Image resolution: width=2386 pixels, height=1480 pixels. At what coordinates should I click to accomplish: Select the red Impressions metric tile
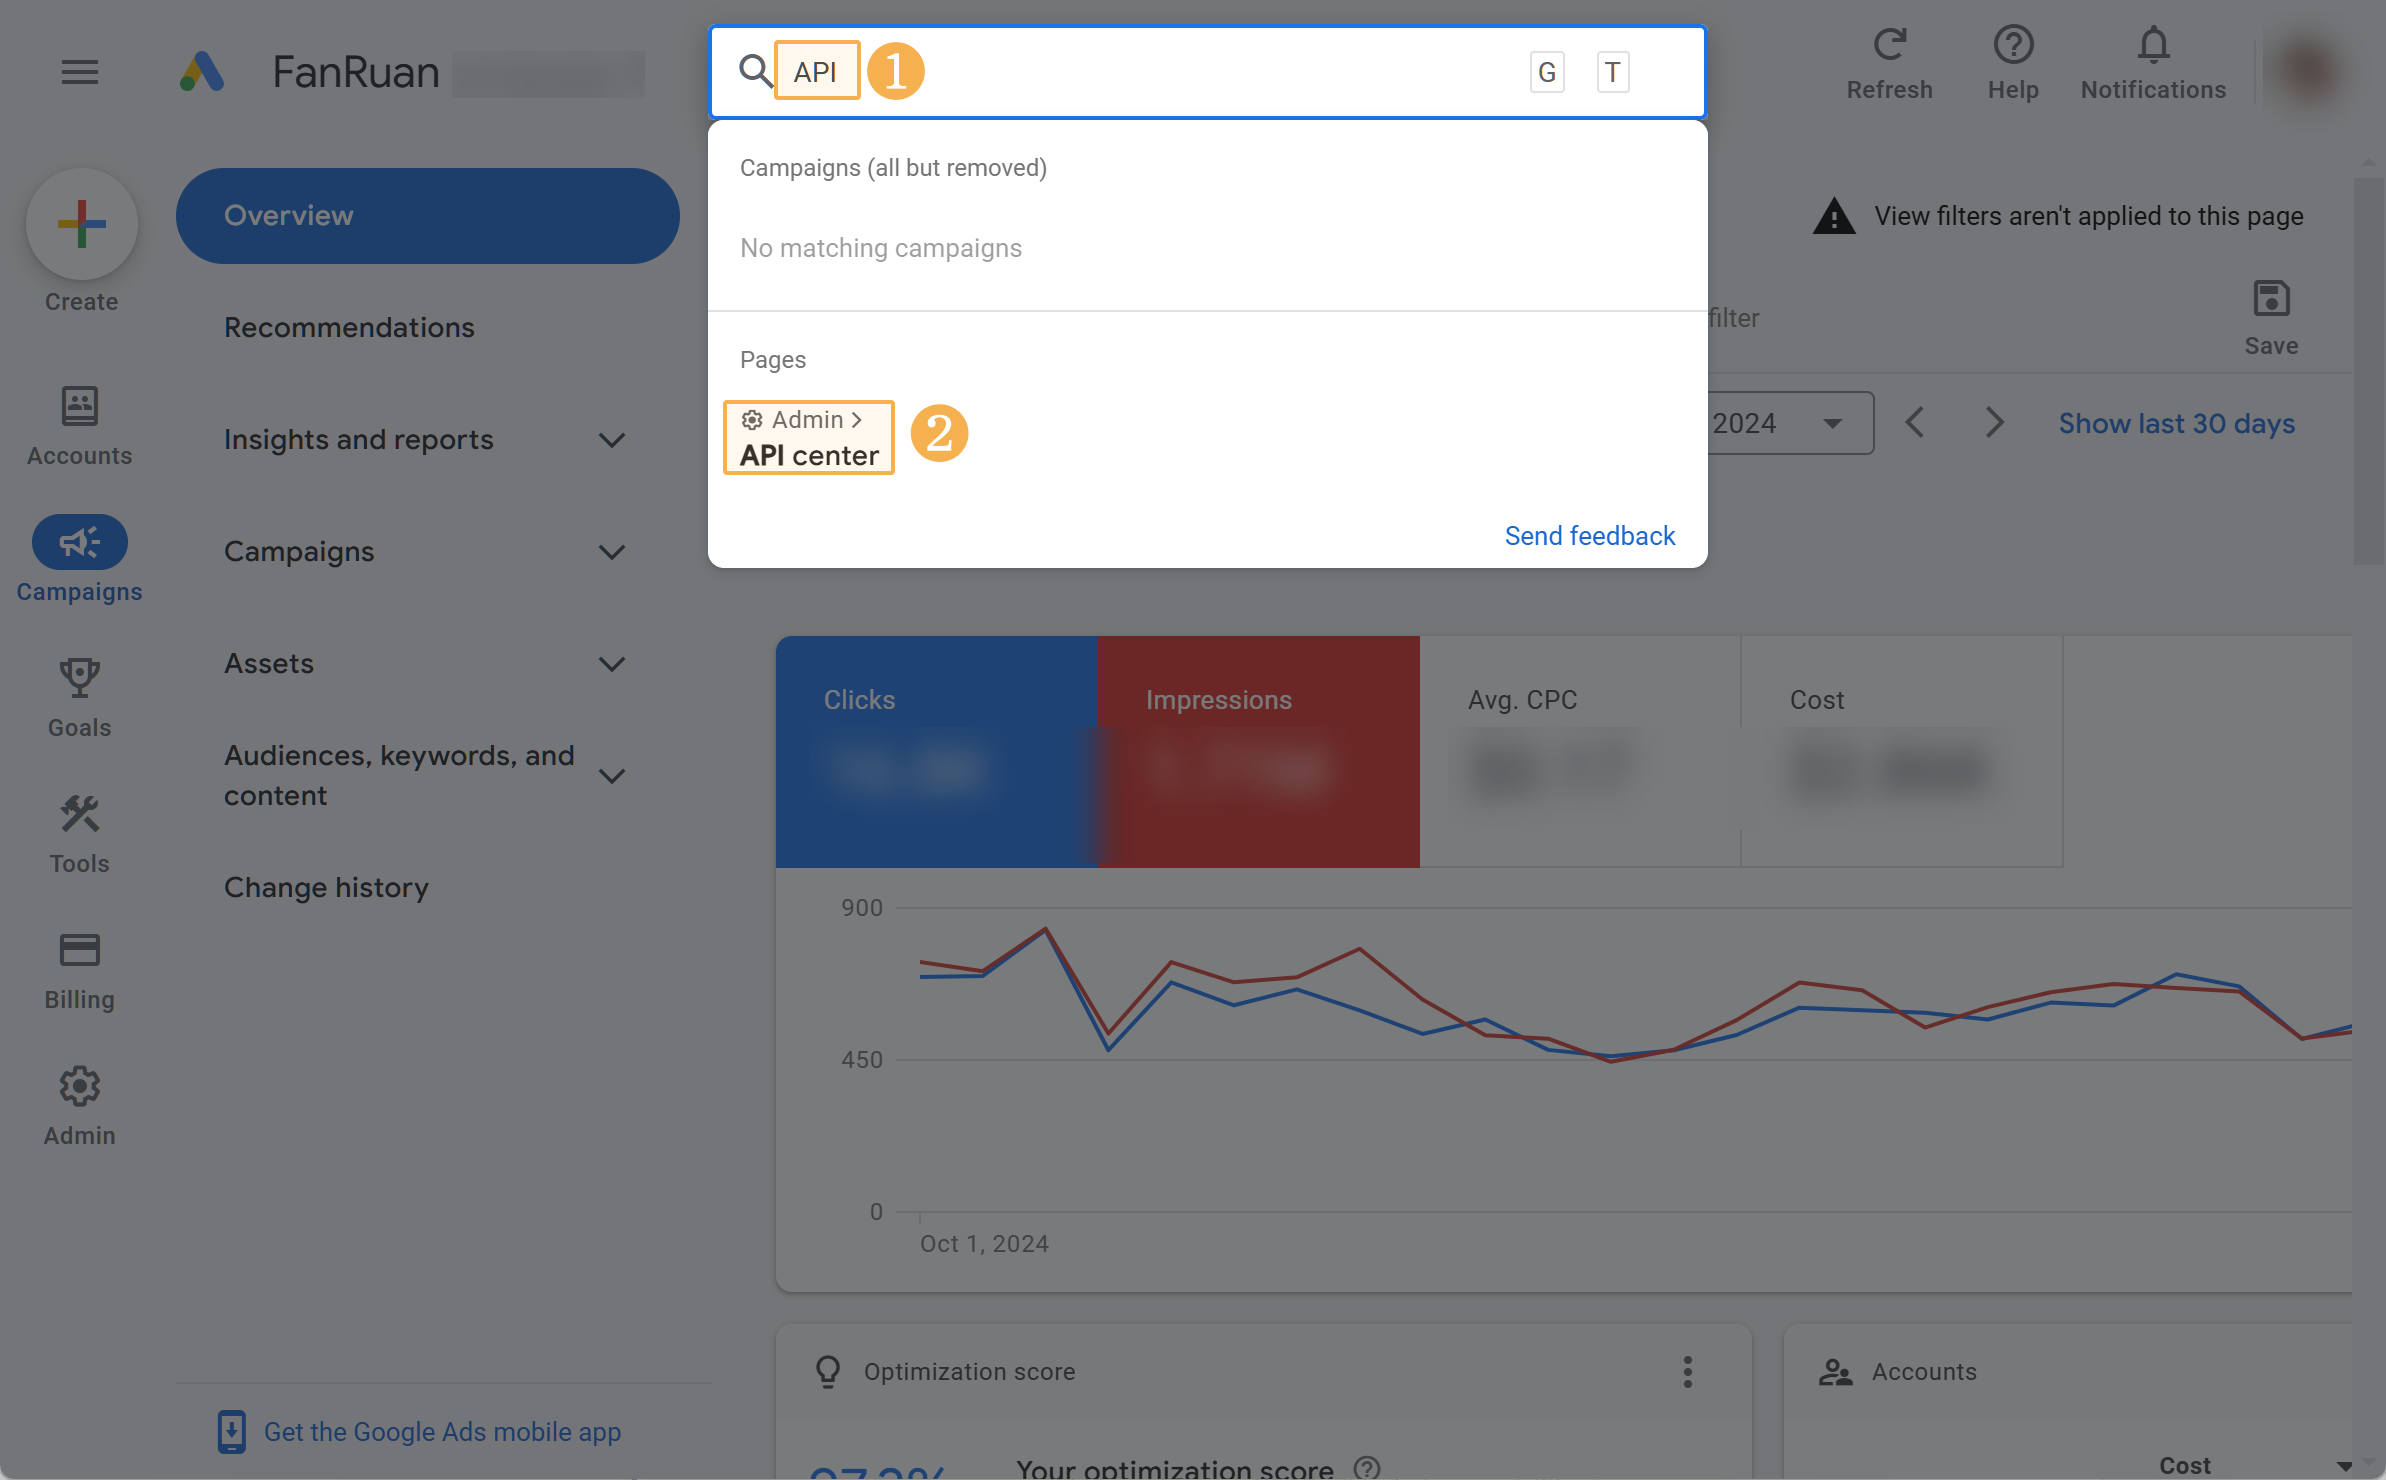pyautogui.click(x=1258, y=750)
